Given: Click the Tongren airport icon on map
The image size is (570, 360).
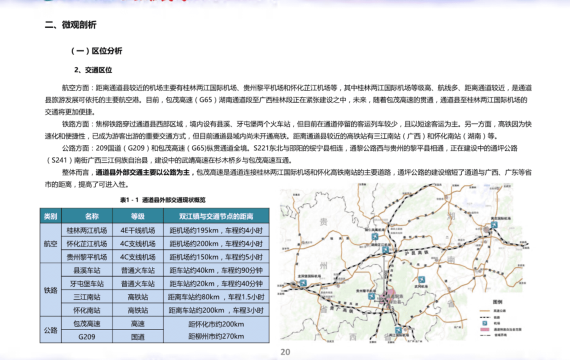Looking at the screenshot, I should pos(375,236).
